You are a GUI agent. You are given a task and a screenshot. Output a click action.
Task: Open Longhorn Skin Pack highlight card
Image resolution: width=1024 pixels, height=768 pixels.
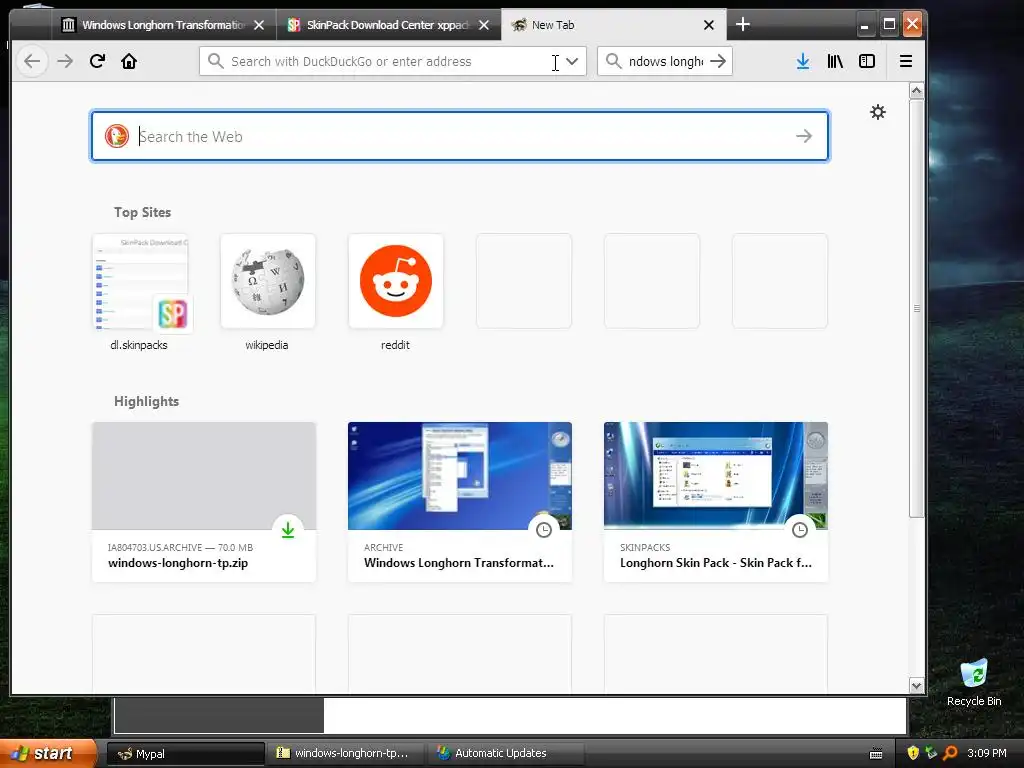coord(716,502)
